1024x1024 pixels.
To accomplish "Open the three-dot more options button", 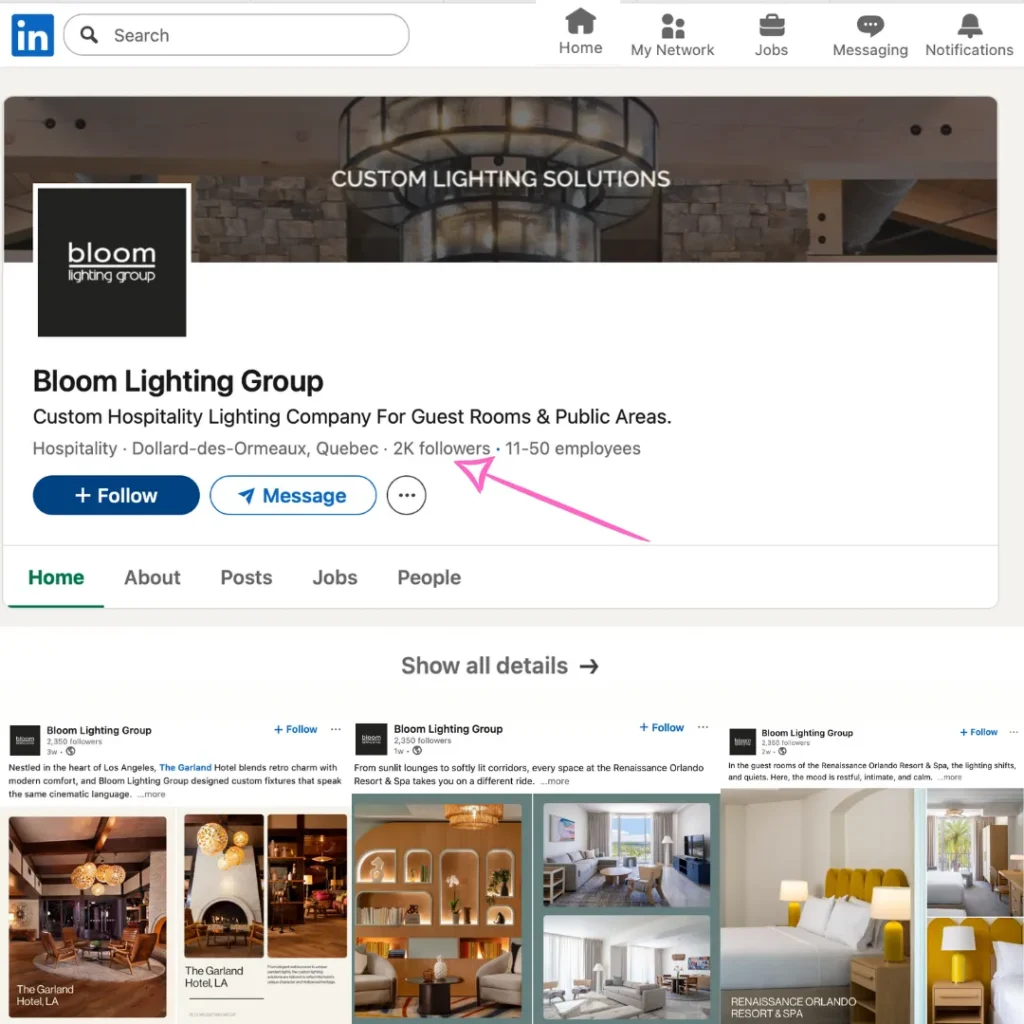I will [406, 496].
